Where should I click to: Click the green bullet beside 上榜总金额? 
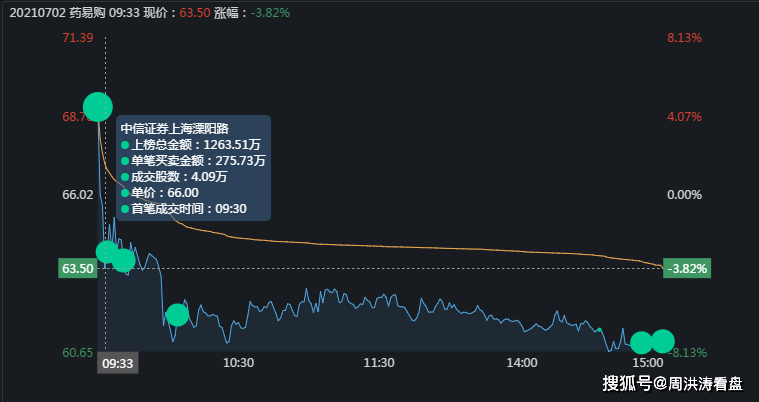125,144
